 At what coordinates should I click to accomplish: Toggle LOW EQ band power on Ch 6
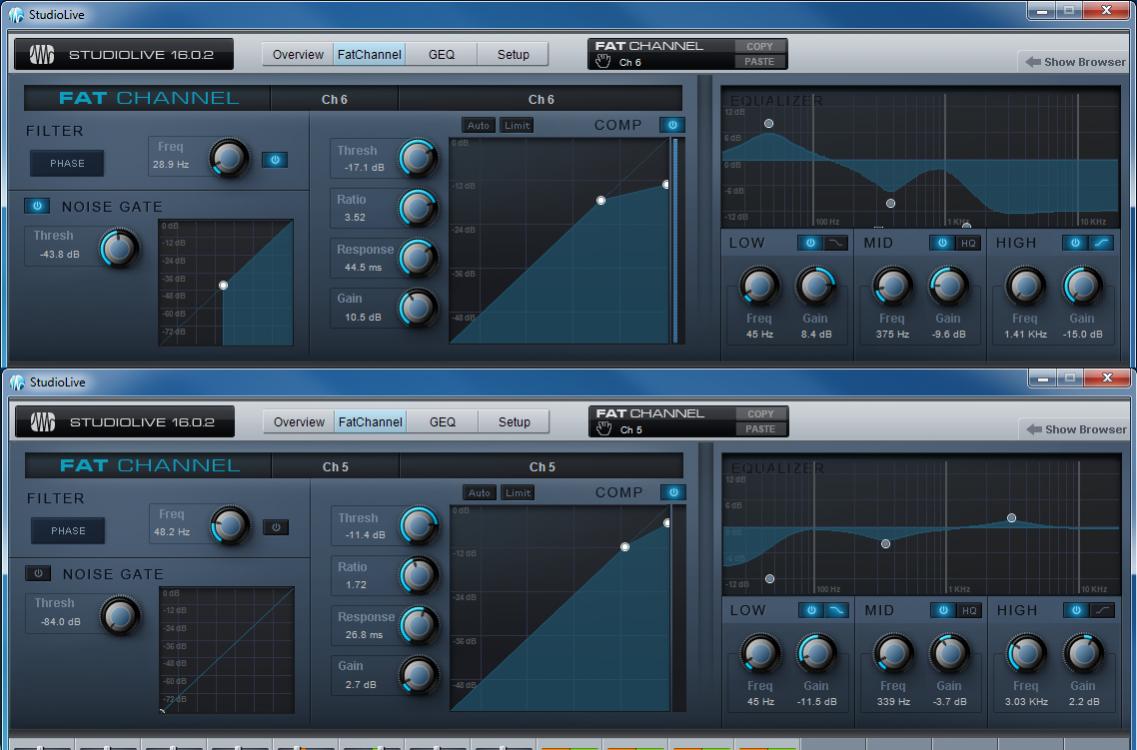point(810,243)
